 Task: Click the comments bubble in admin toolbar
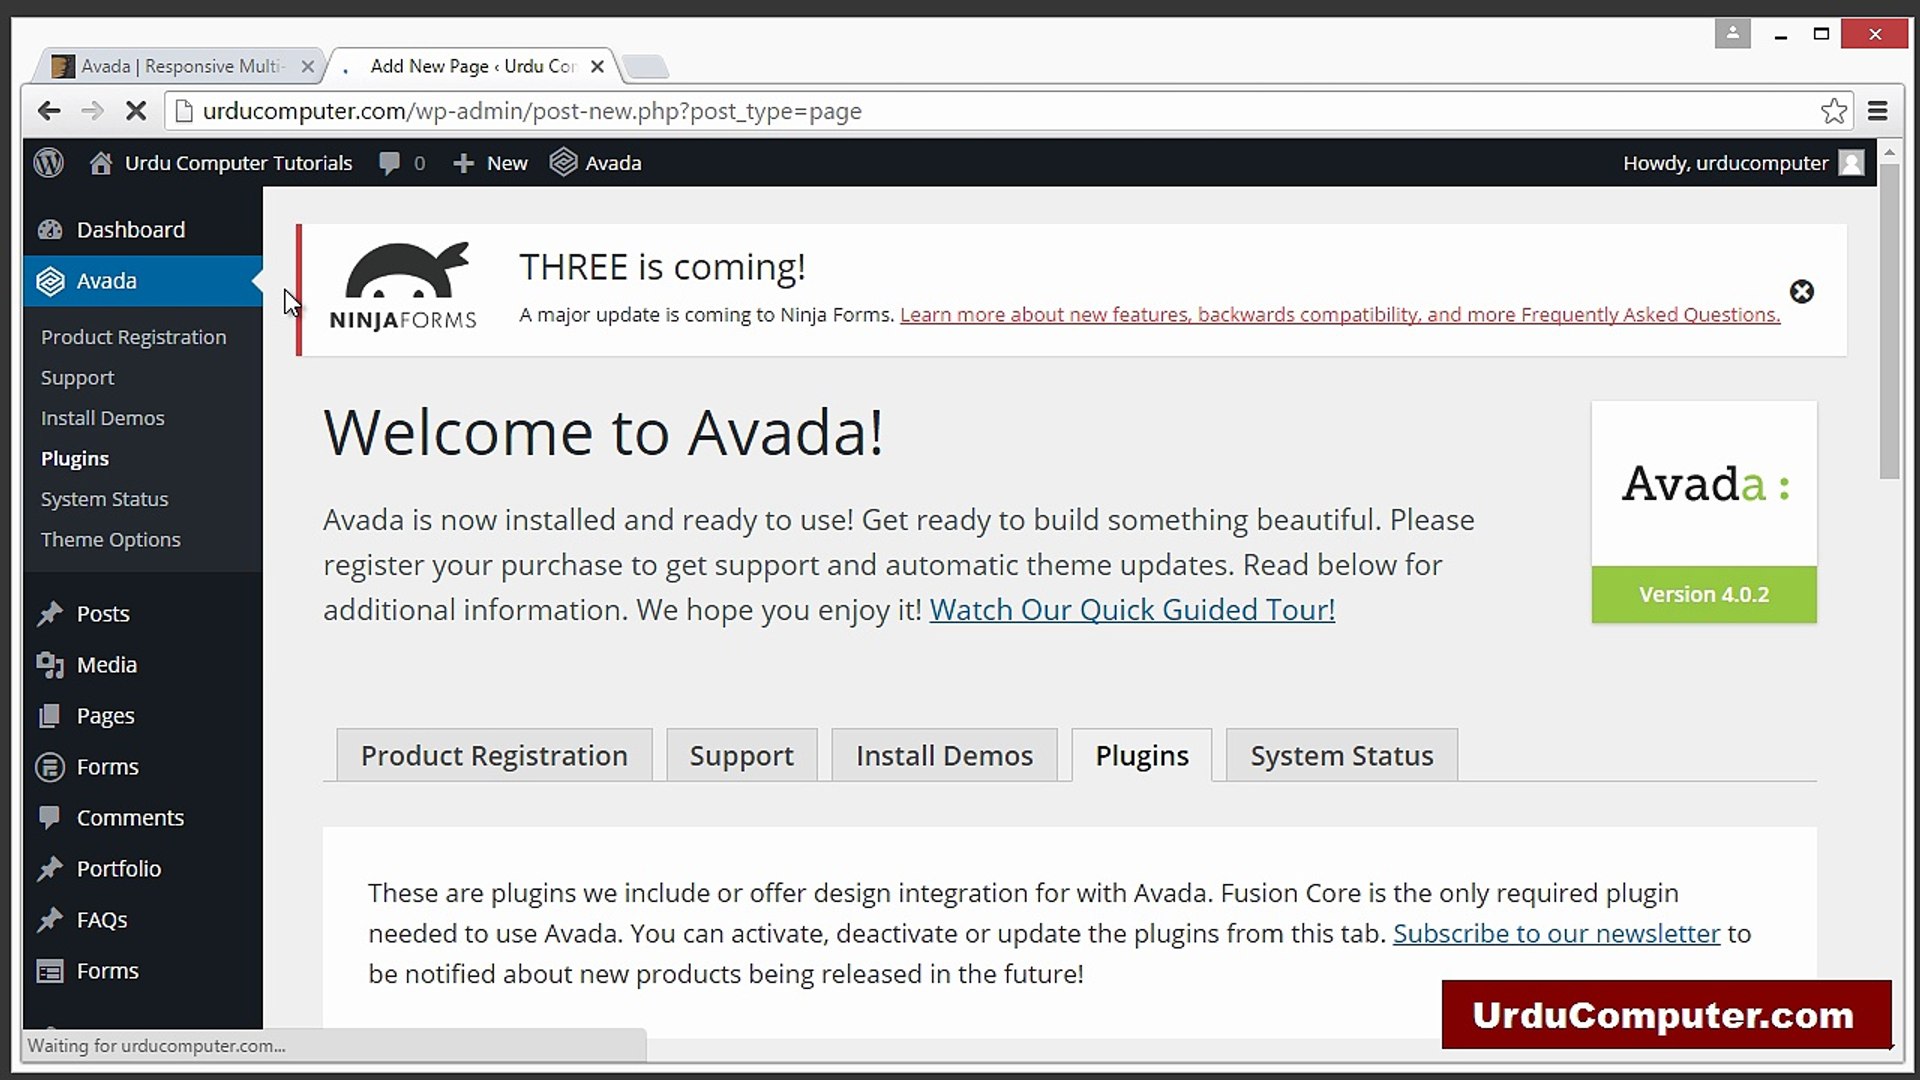391,162
